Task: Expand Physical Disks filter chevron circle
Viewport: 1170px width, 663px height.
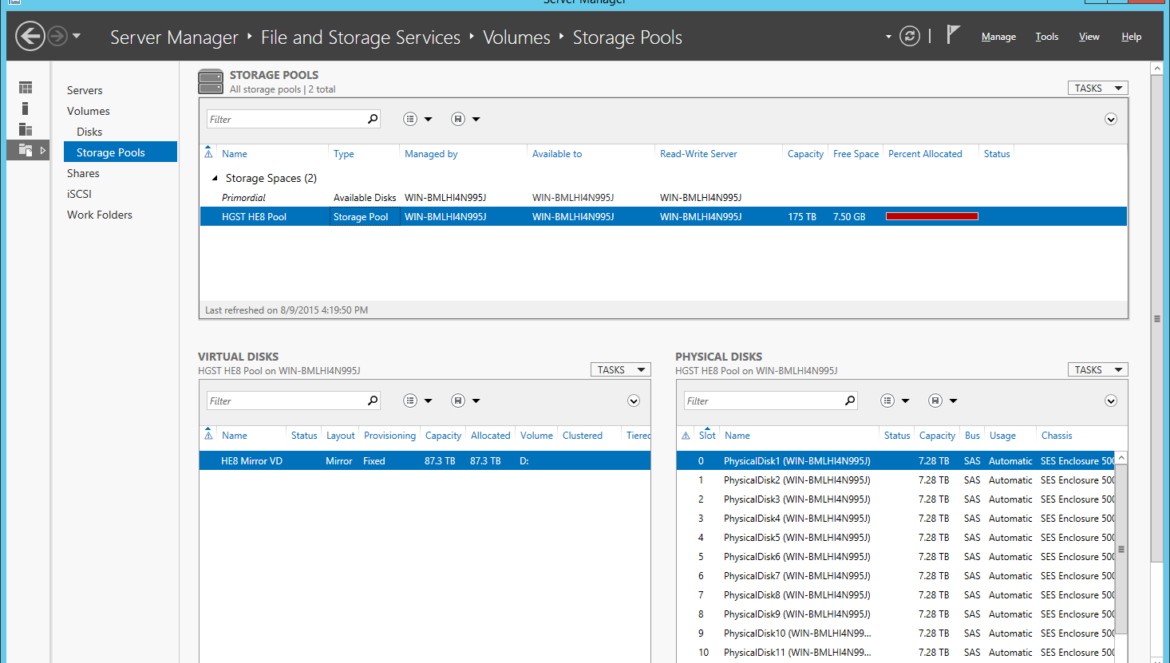Action: pos(1110,401)
